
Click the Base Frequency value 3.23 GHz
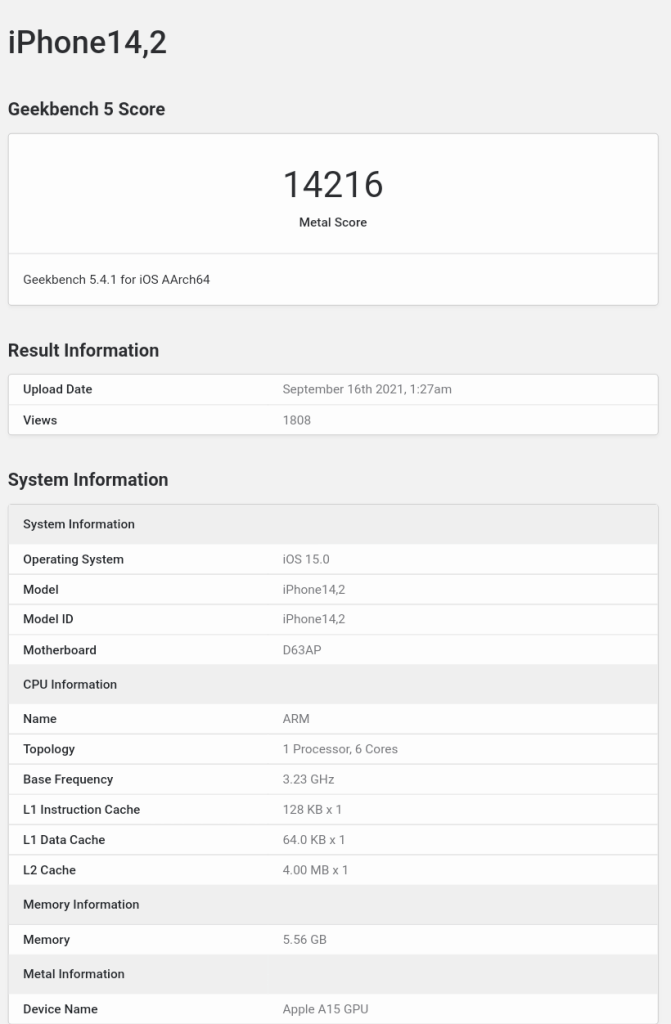point(308,779)
